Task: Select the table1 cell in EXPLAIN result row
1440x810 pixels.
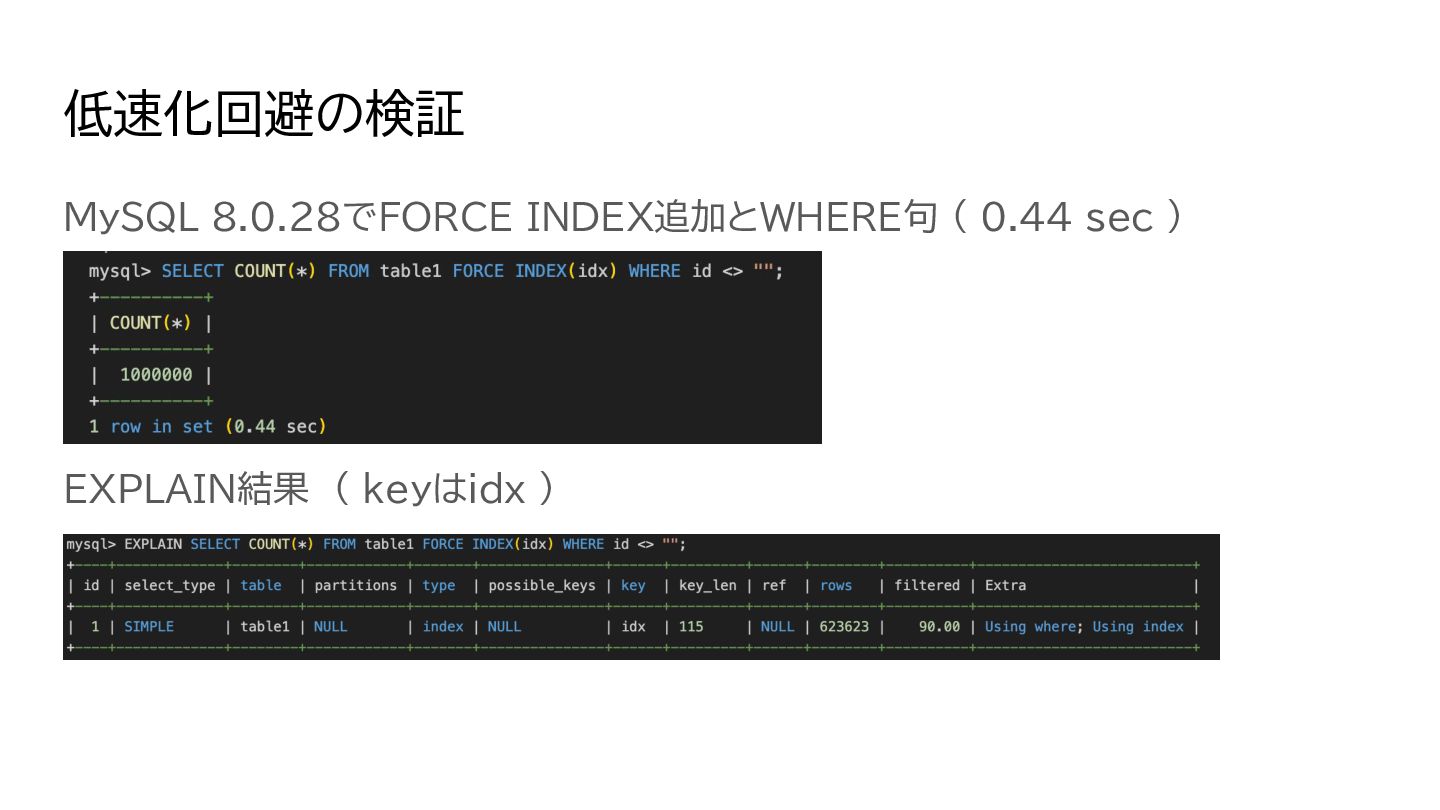Action: coord(264,627)
